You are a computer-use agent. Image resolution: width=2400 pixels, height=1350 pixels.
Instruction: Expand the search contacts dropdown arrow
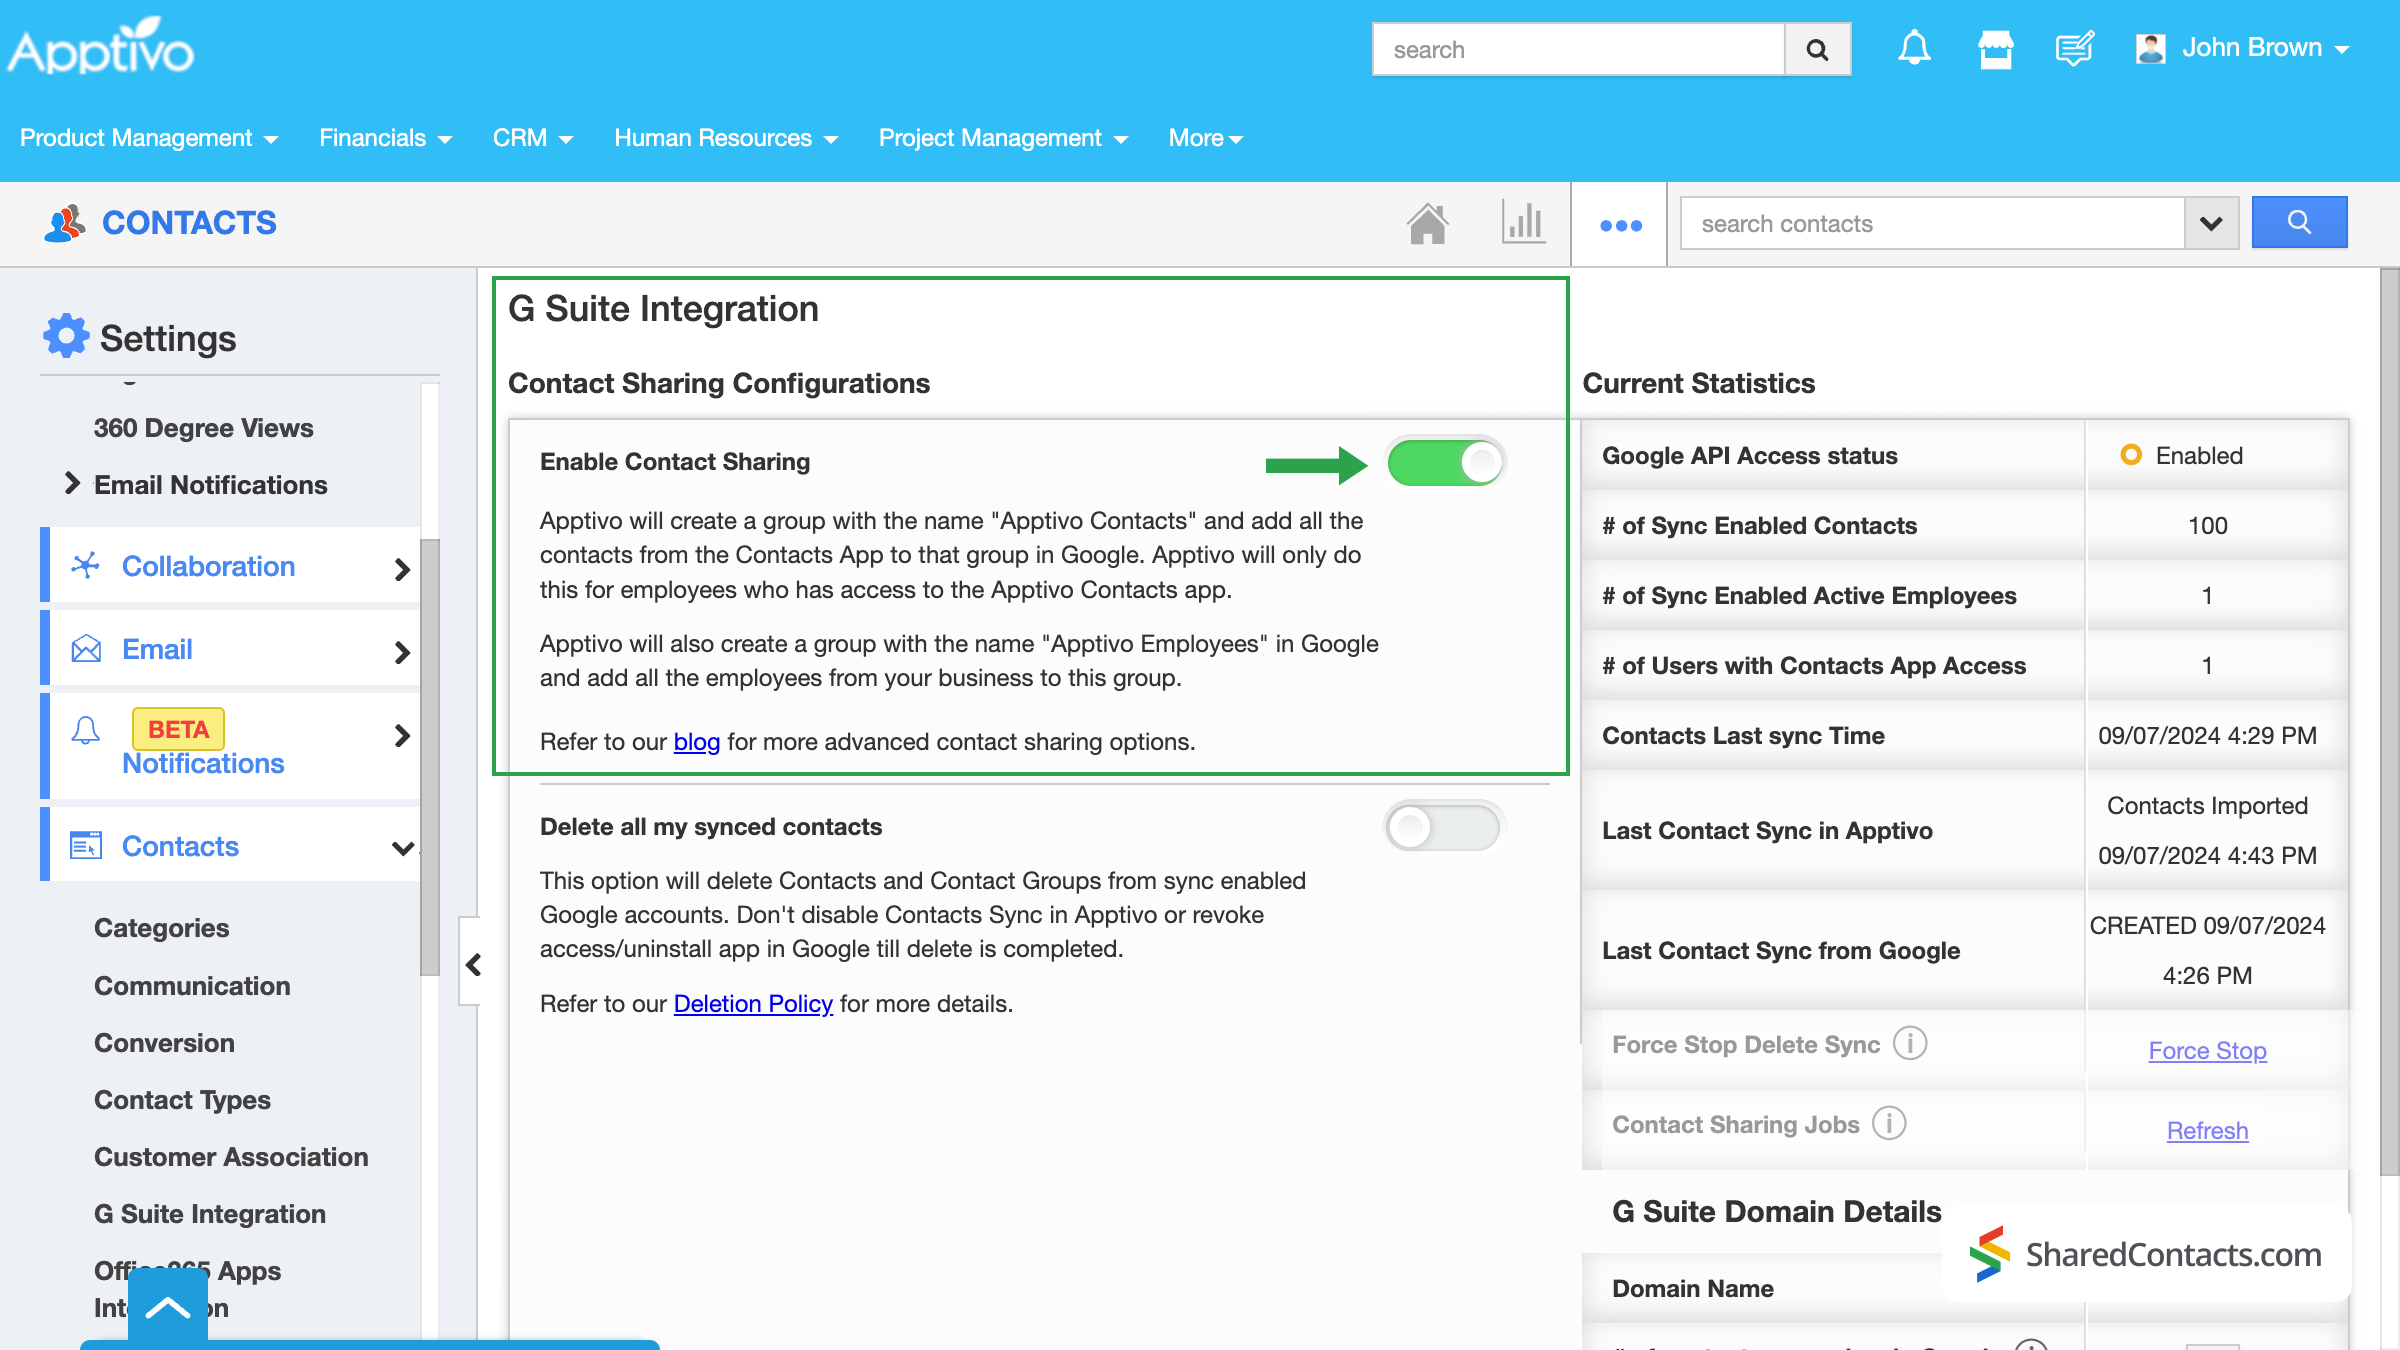(2211, 223)
